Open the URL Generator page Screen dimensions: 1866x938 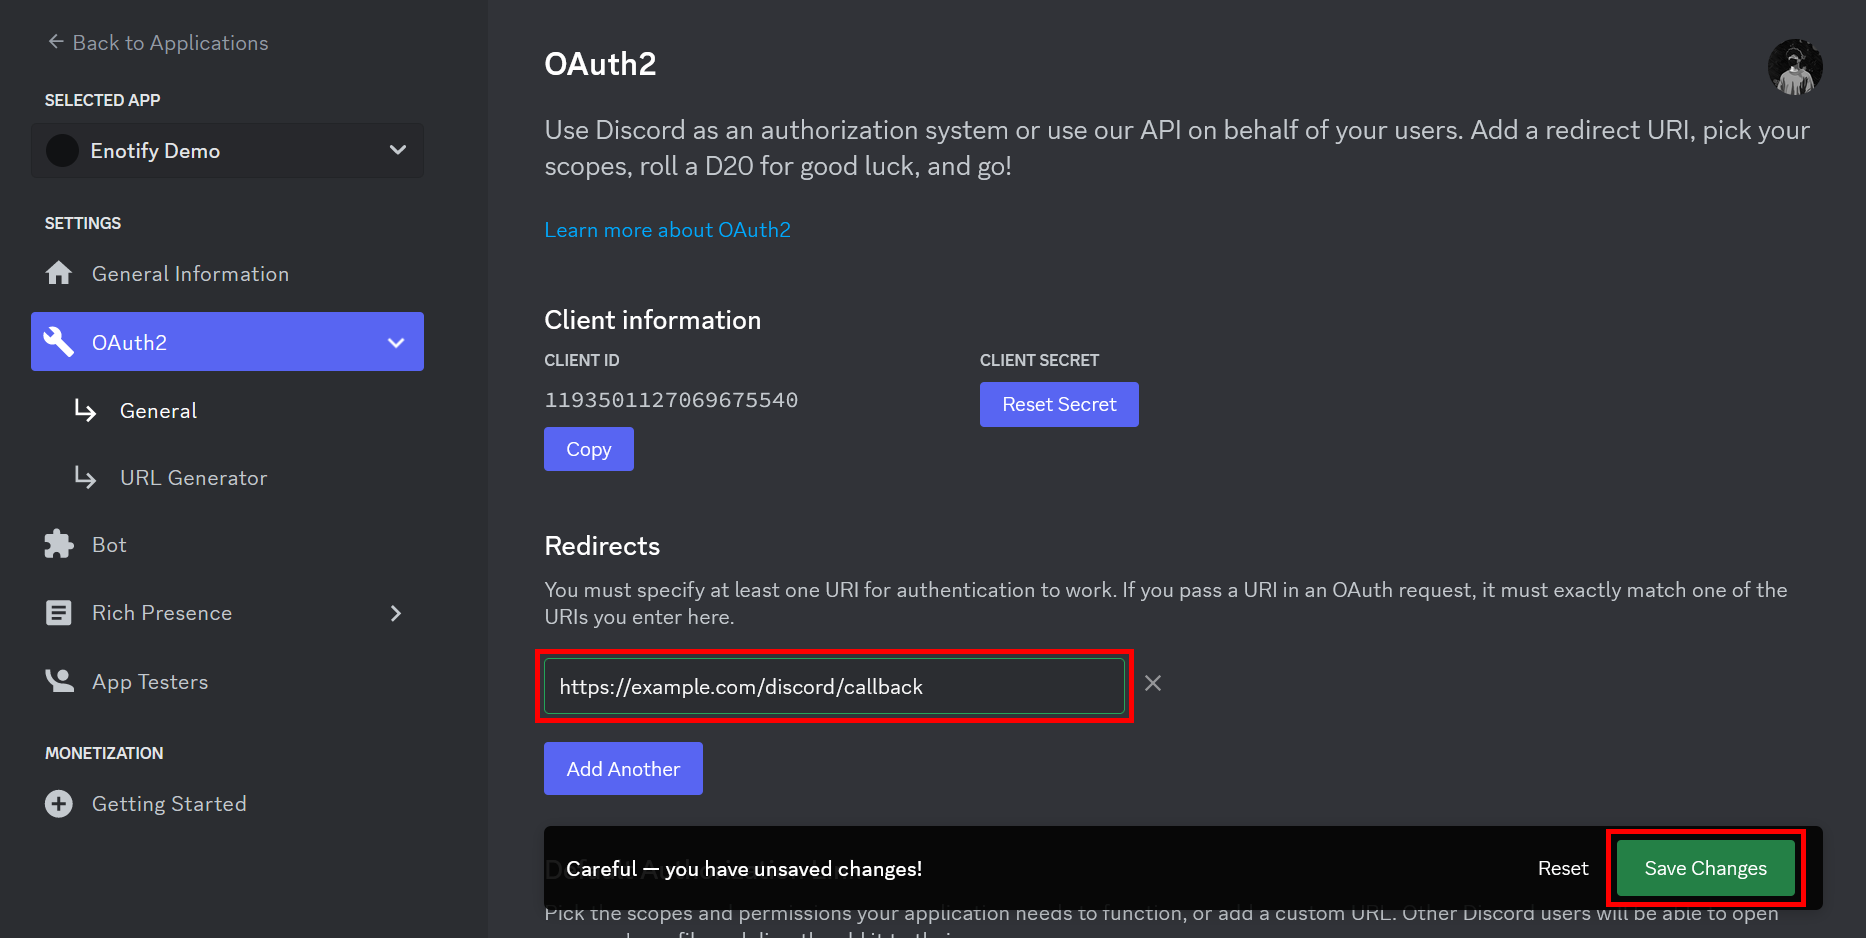(x=193, y=477)
